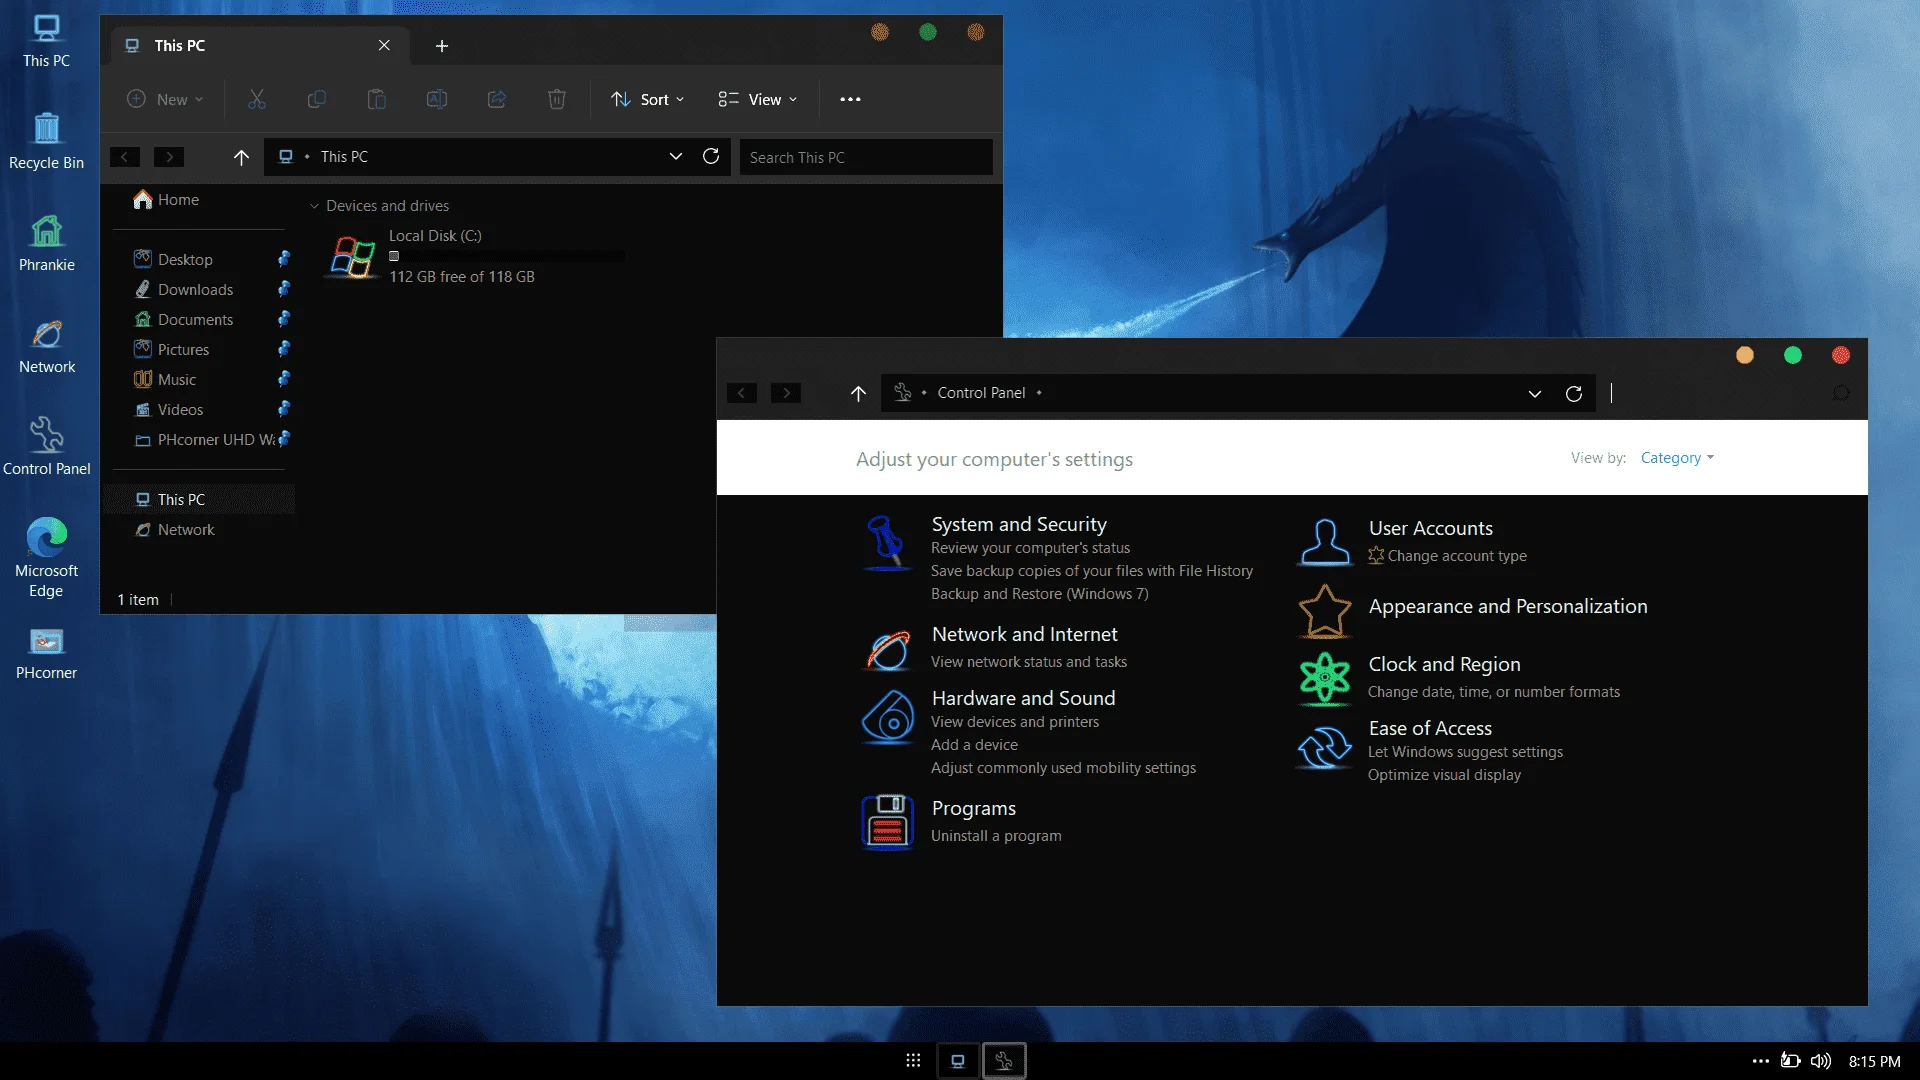The height and width of the screenshot is (1080, 1920).
Task: Switch to Control Panel via taskbar button
Action: [x=1004, y=1060]
